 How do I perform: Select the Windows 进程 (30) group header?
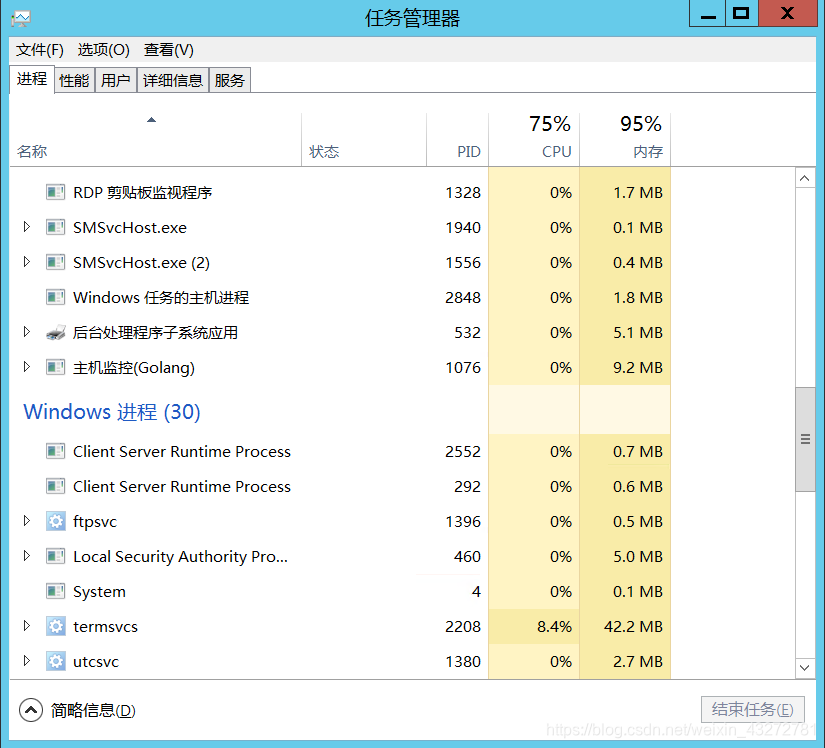112,412
